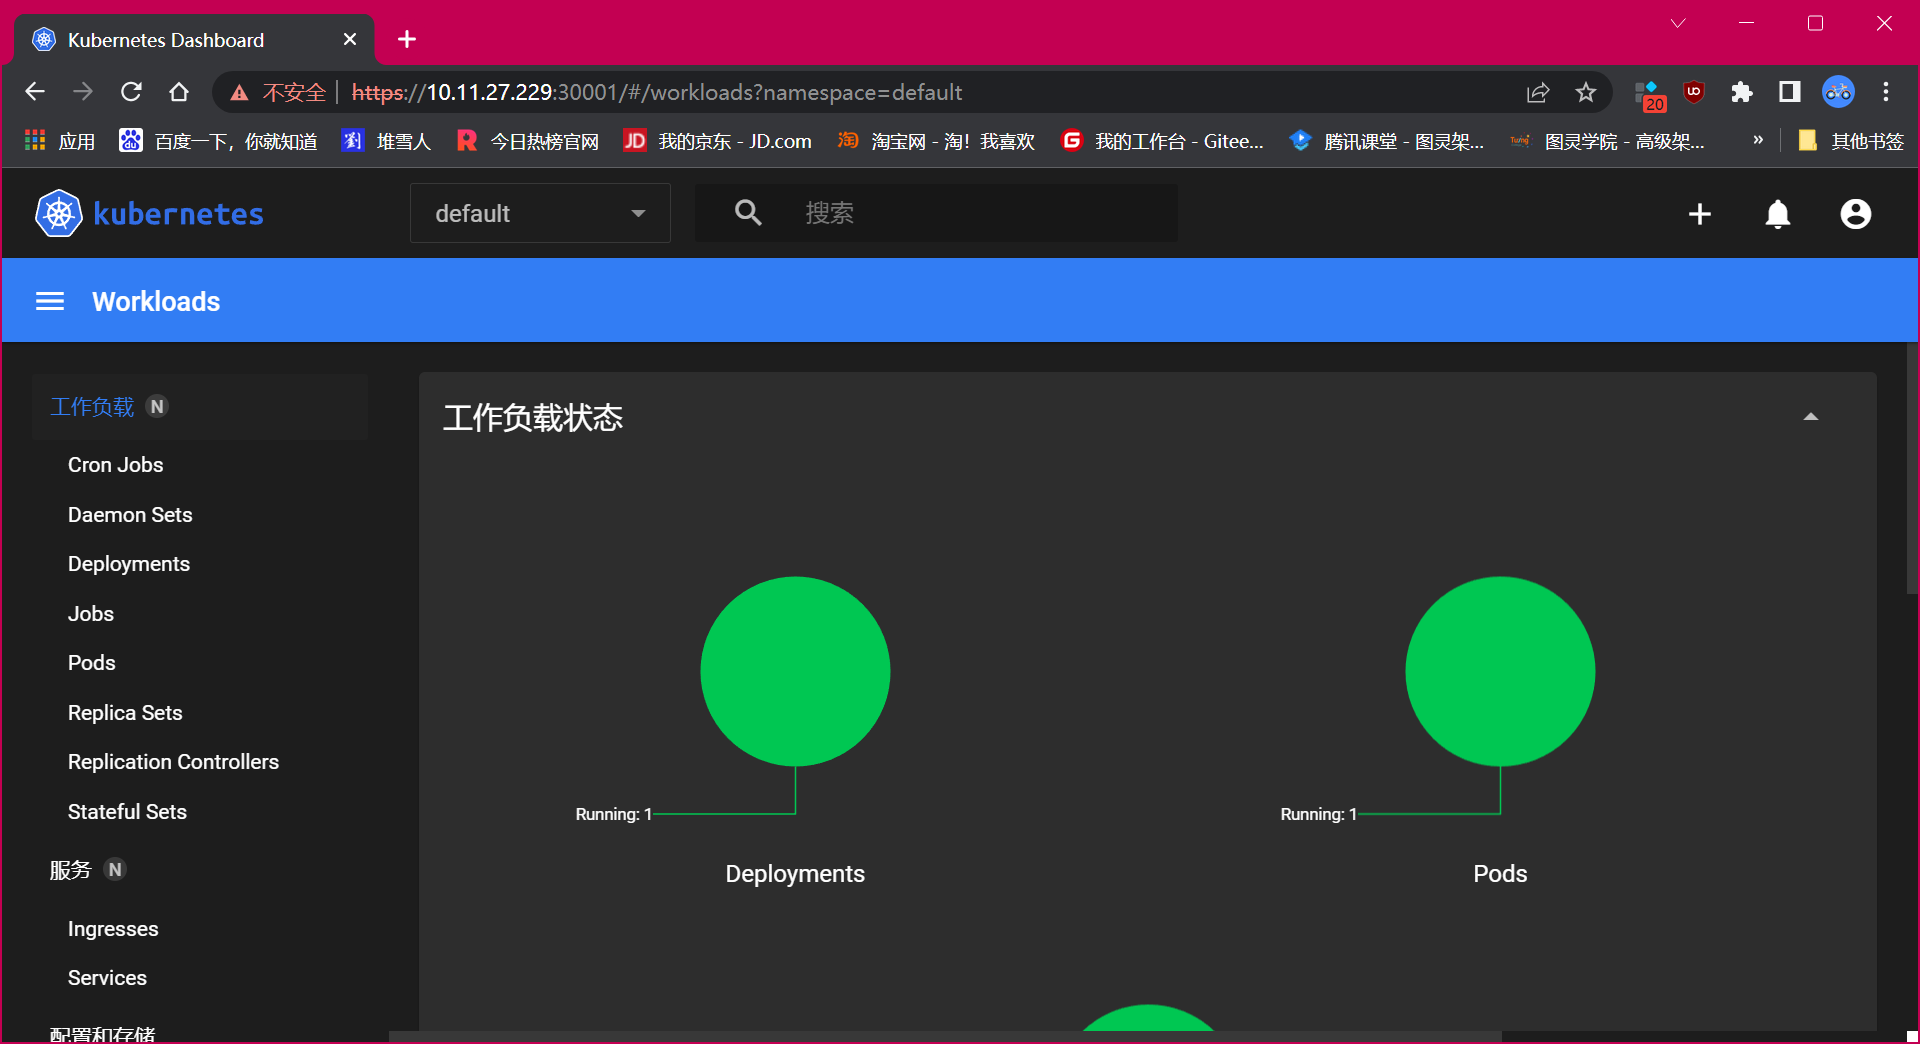1920x1044 pixels.
Task: Open Replica Sets in sidebar
Action: [x=125, y=713]
